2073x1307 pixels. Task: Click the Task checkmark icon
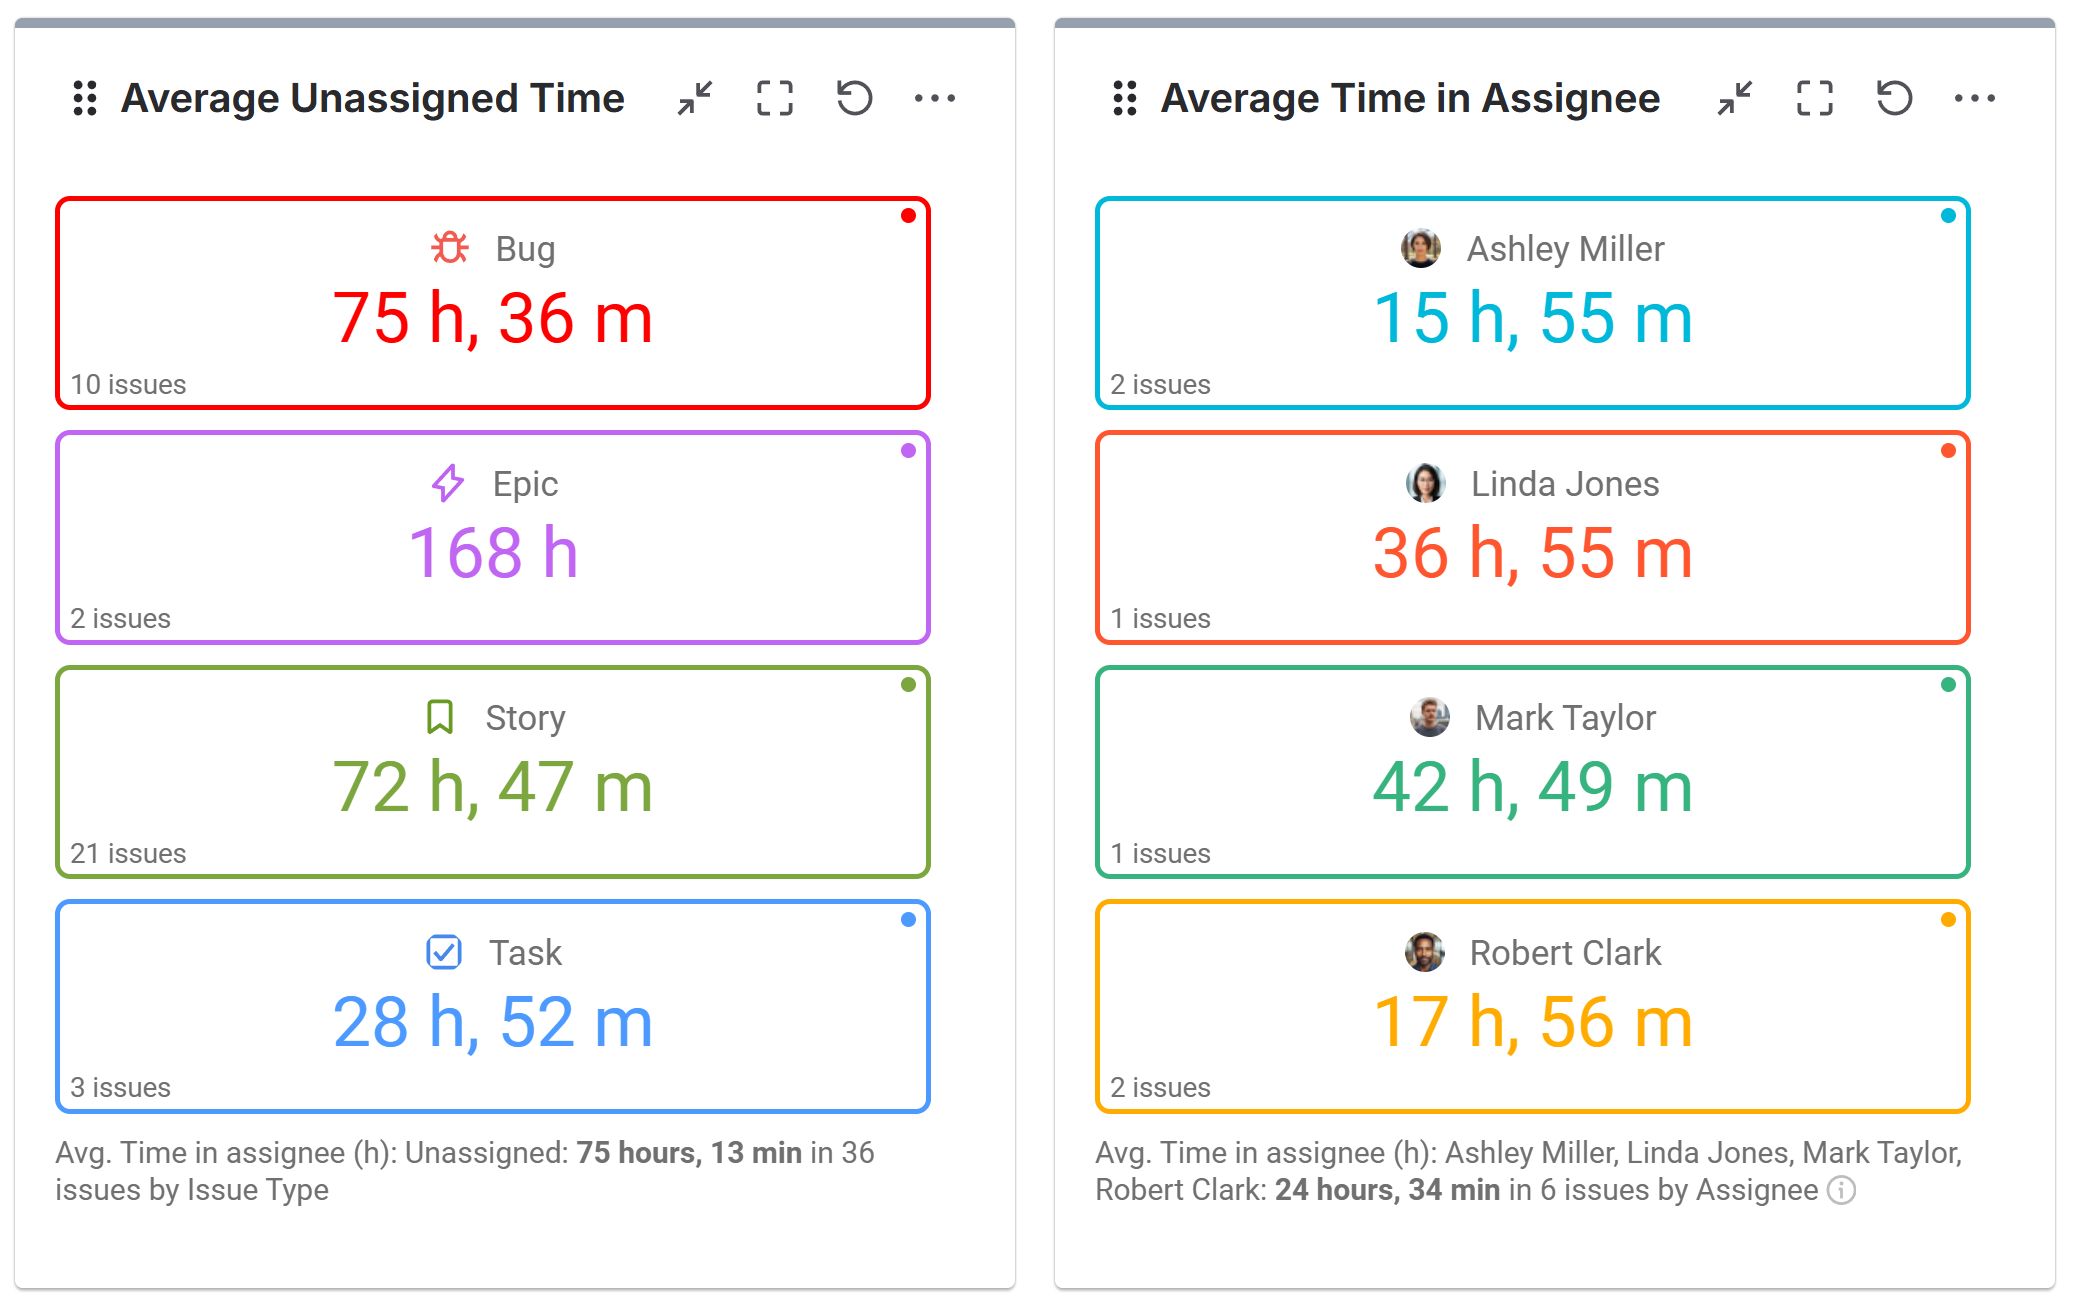[x=443, y=952]
